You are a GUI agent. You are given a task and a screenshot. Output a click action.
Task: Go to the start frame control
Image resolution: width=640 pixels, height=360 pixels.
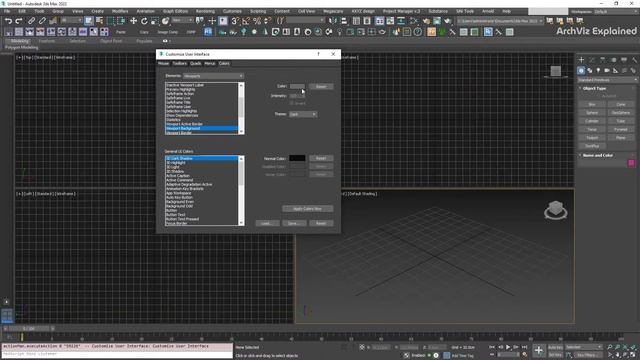pos(492,347)
